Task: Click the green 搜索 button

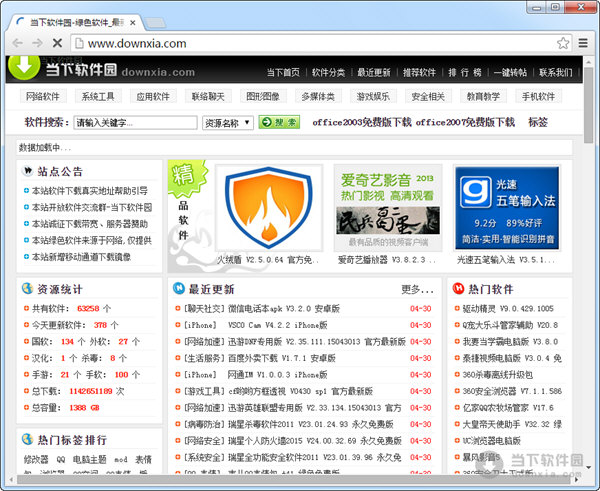Action: (279, 122)
